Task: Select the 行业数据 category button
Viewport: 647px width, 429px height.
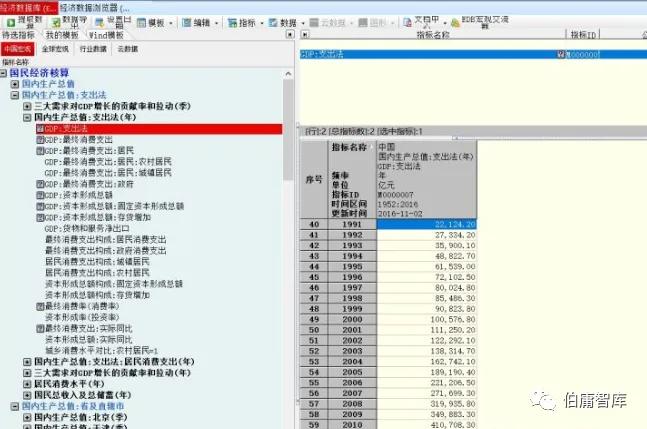Action: 93,49
